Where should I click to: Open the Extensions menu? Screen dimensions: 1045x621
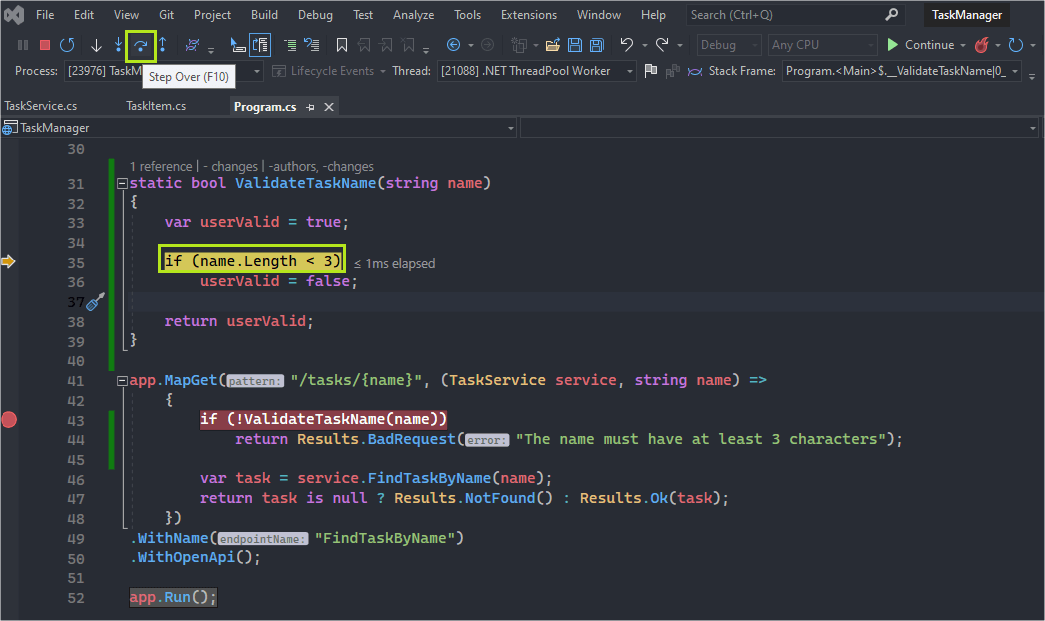[528, 15]
